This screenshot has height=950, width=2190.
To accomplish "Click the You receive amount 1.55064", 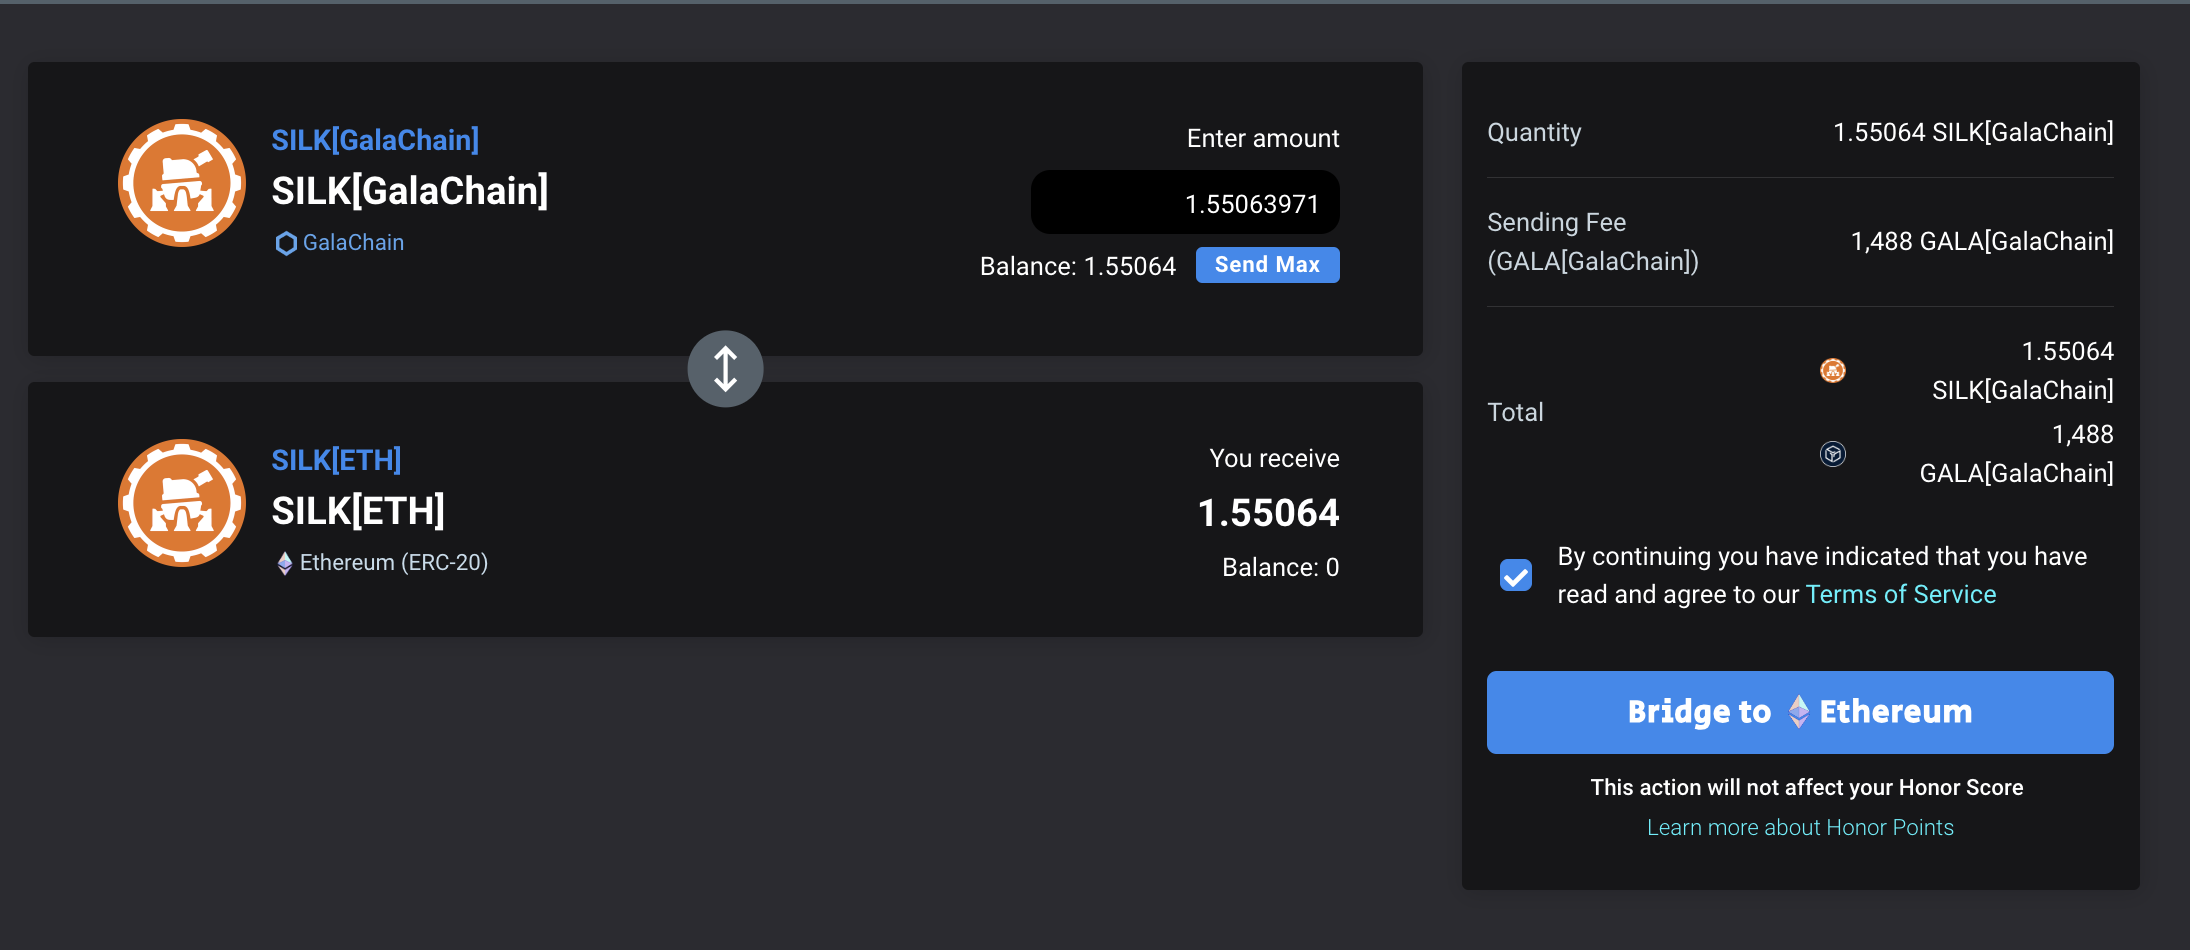I will (1268, 513).
